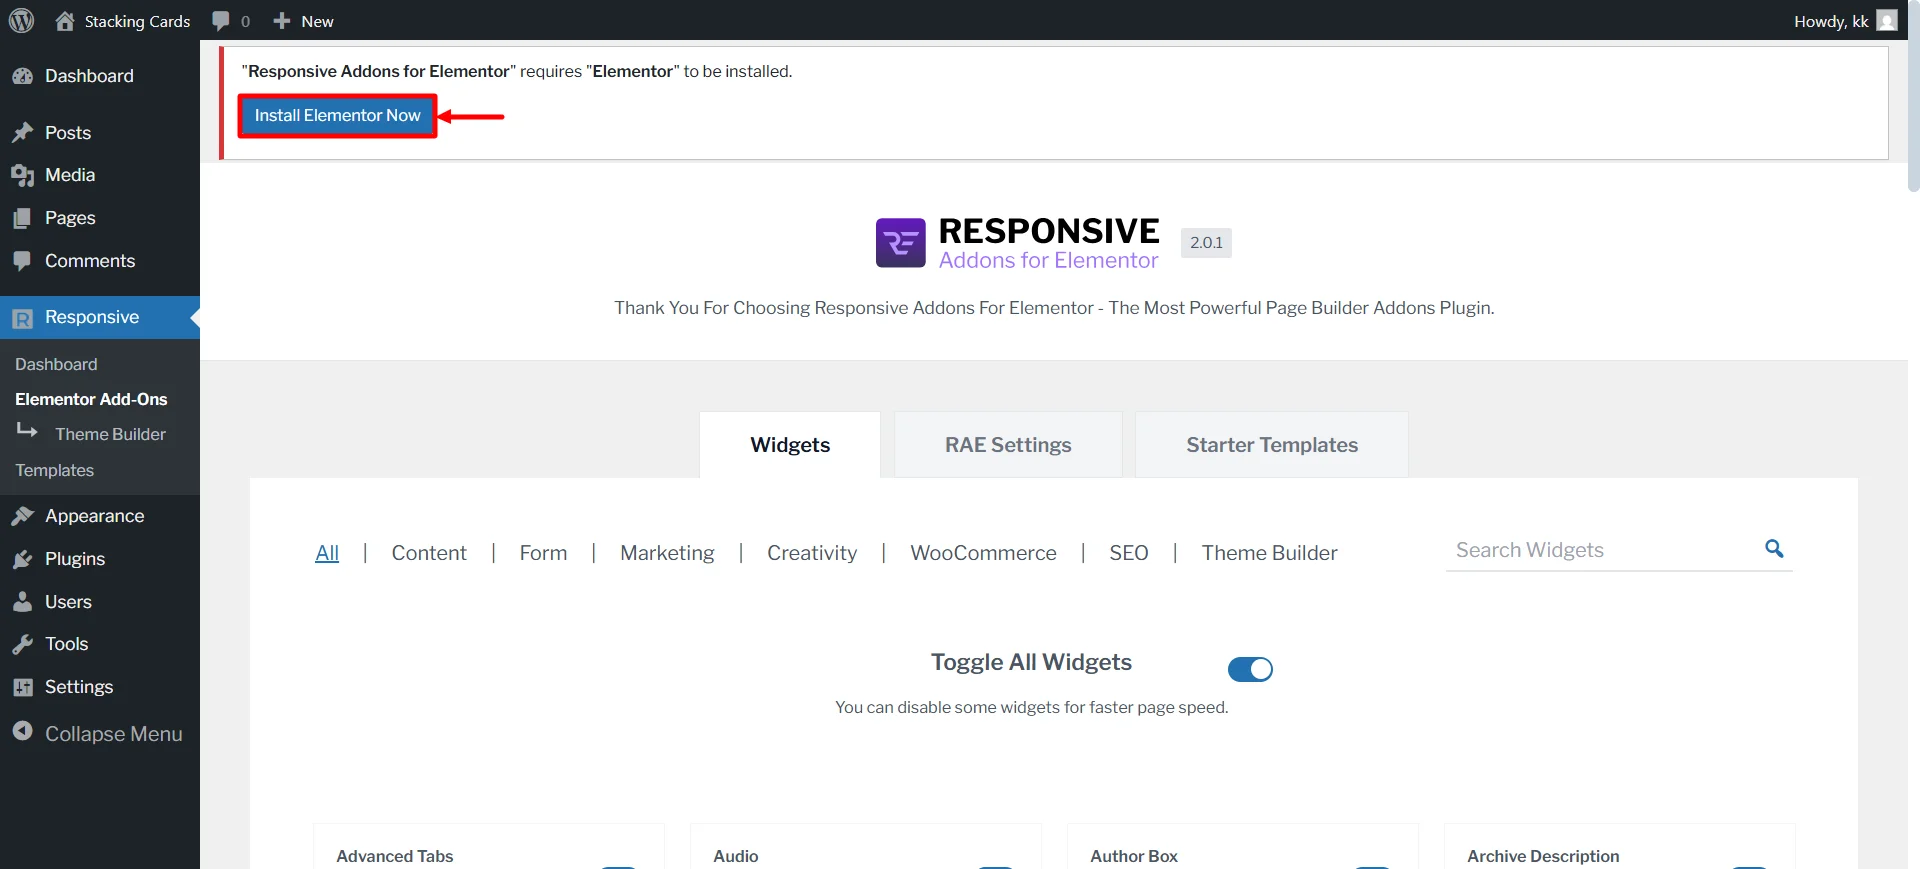Open the Responsive menu item

tap(100, 318)
